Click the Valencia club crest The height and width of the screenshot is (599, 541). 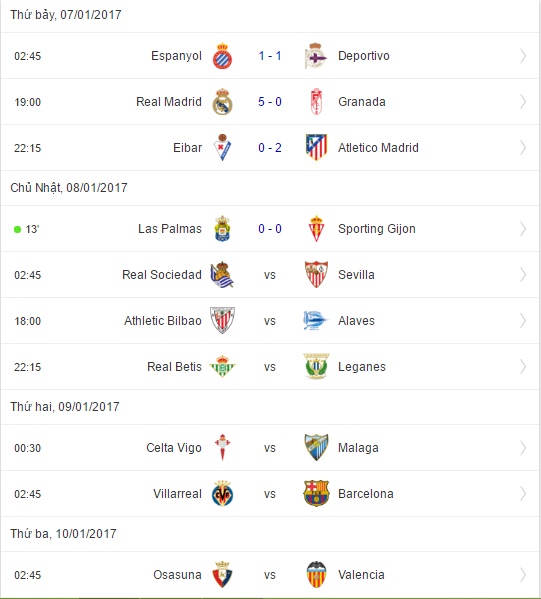point(316,575)
